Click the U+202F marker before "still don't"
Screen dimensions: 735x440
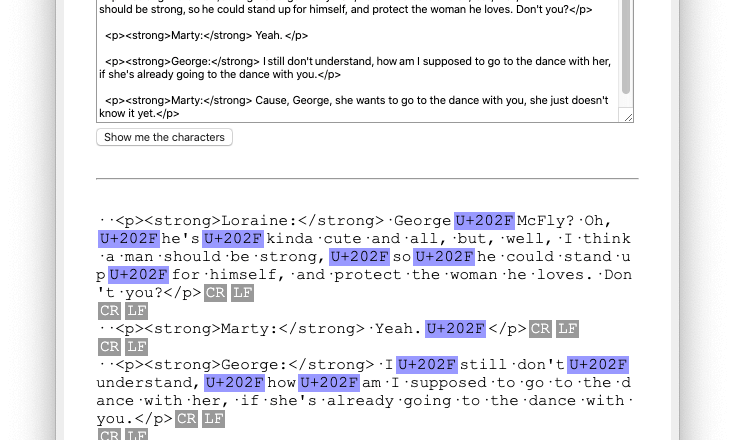coord(426,365)
